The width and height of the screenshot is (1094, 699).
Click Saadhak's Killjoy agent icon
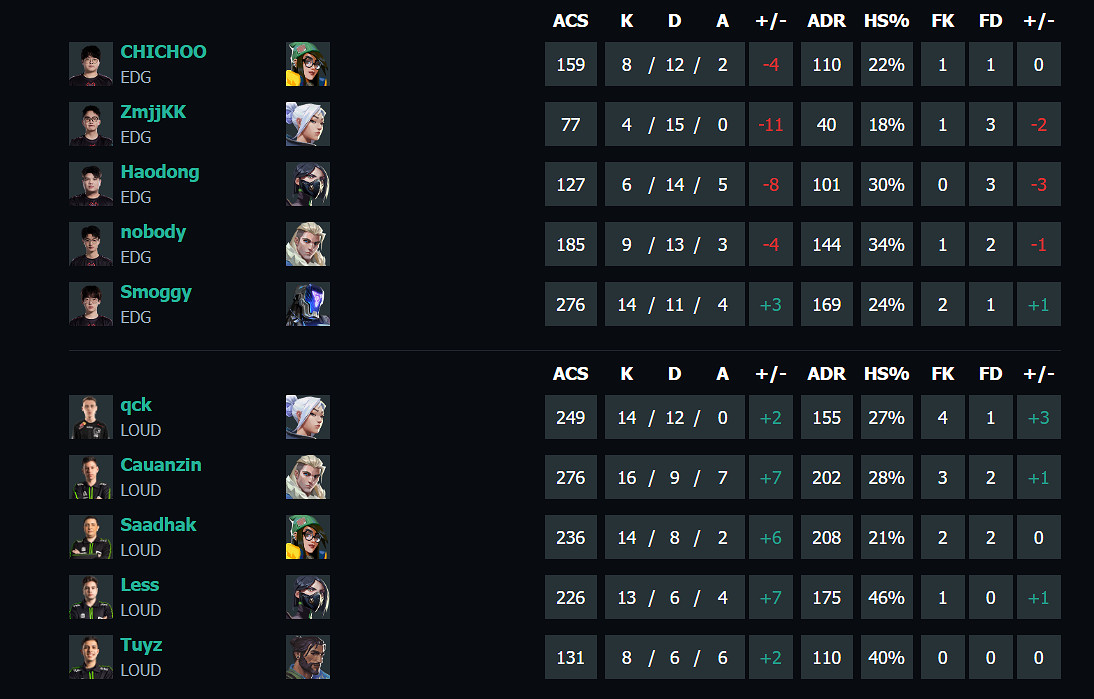(x=308, y=537)
